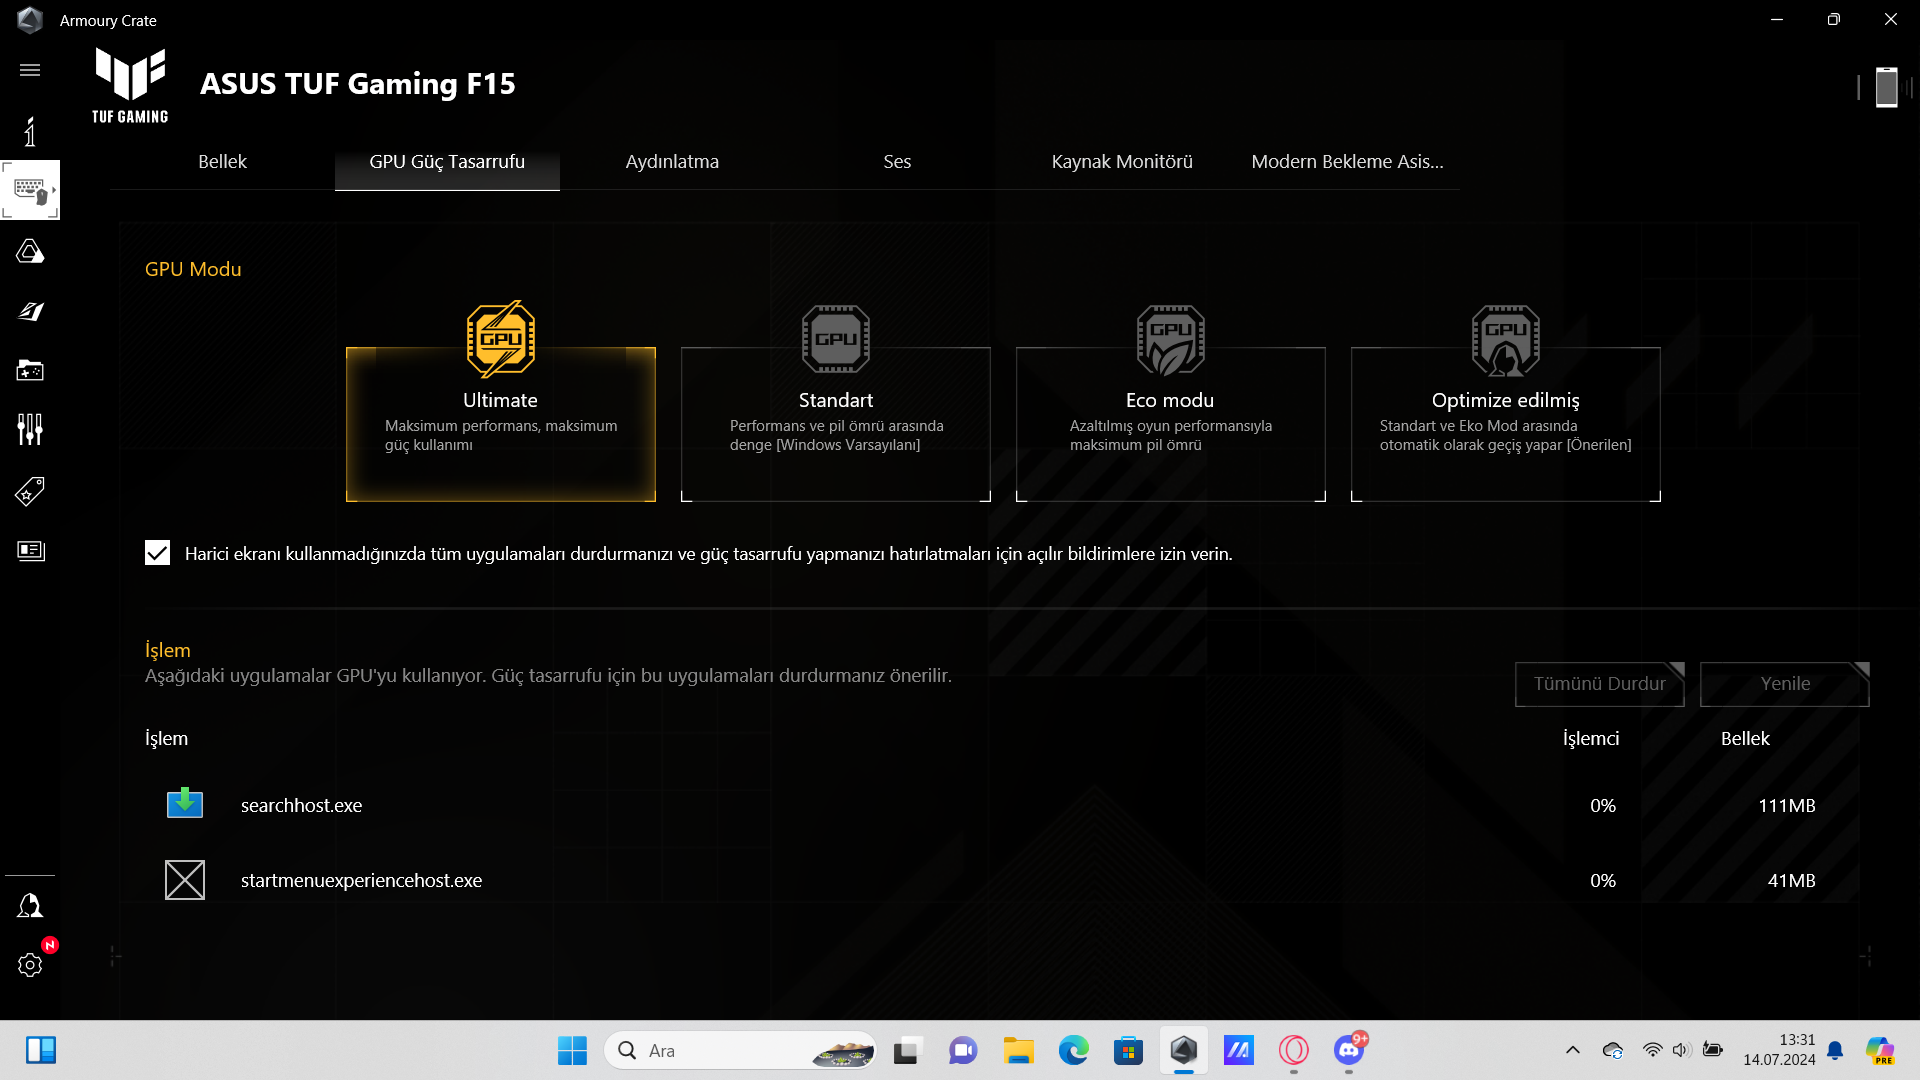Open the sliders tuning sidebar icon
This screenshot has width=1920, height=1080.
30,430
